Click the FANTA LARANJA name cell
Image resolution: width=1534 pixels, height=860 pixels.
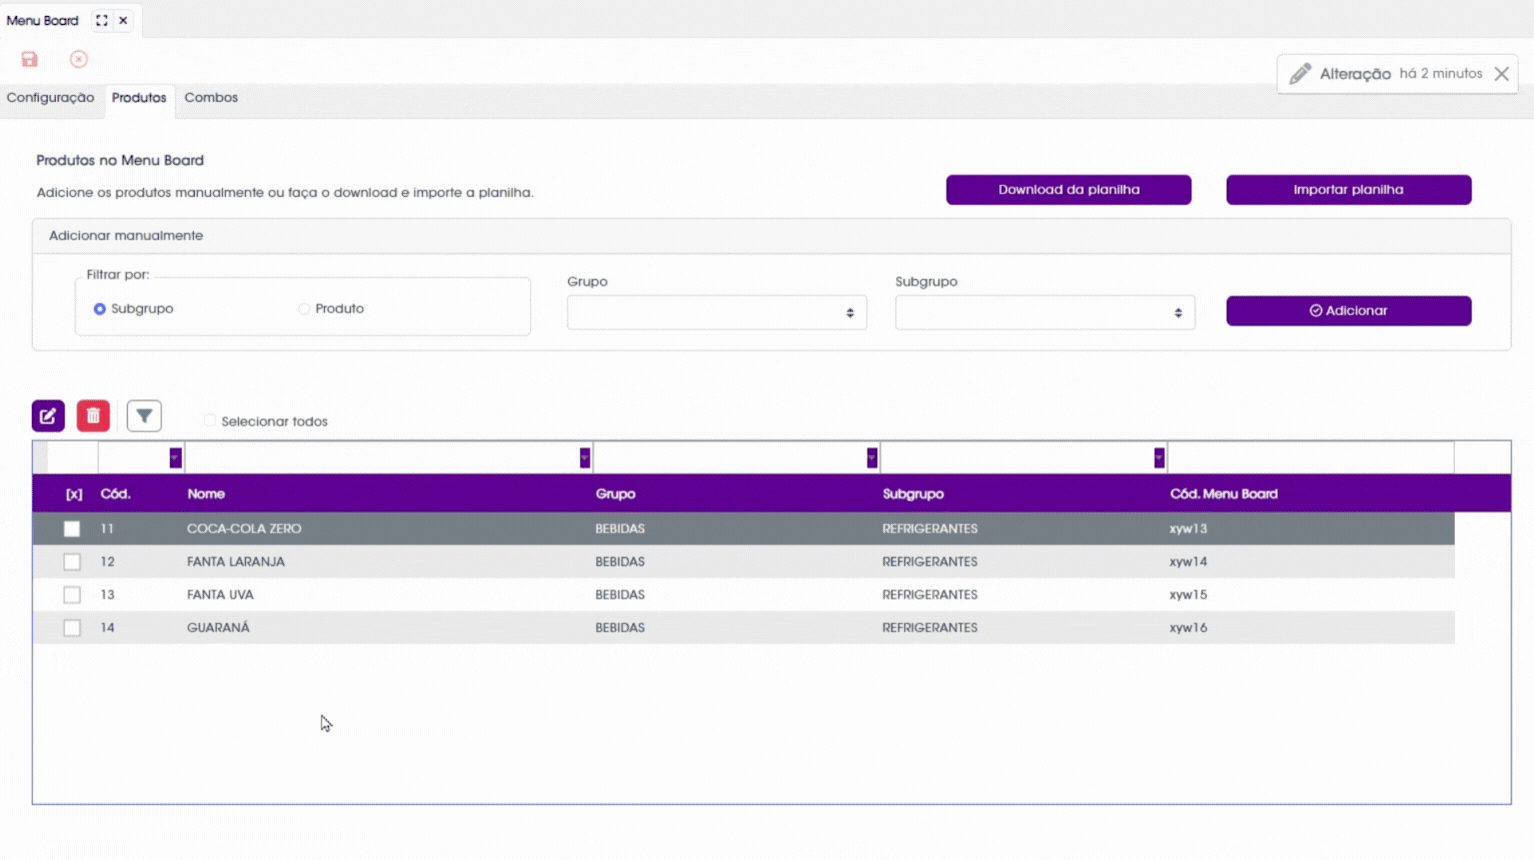tap(236, 562)
